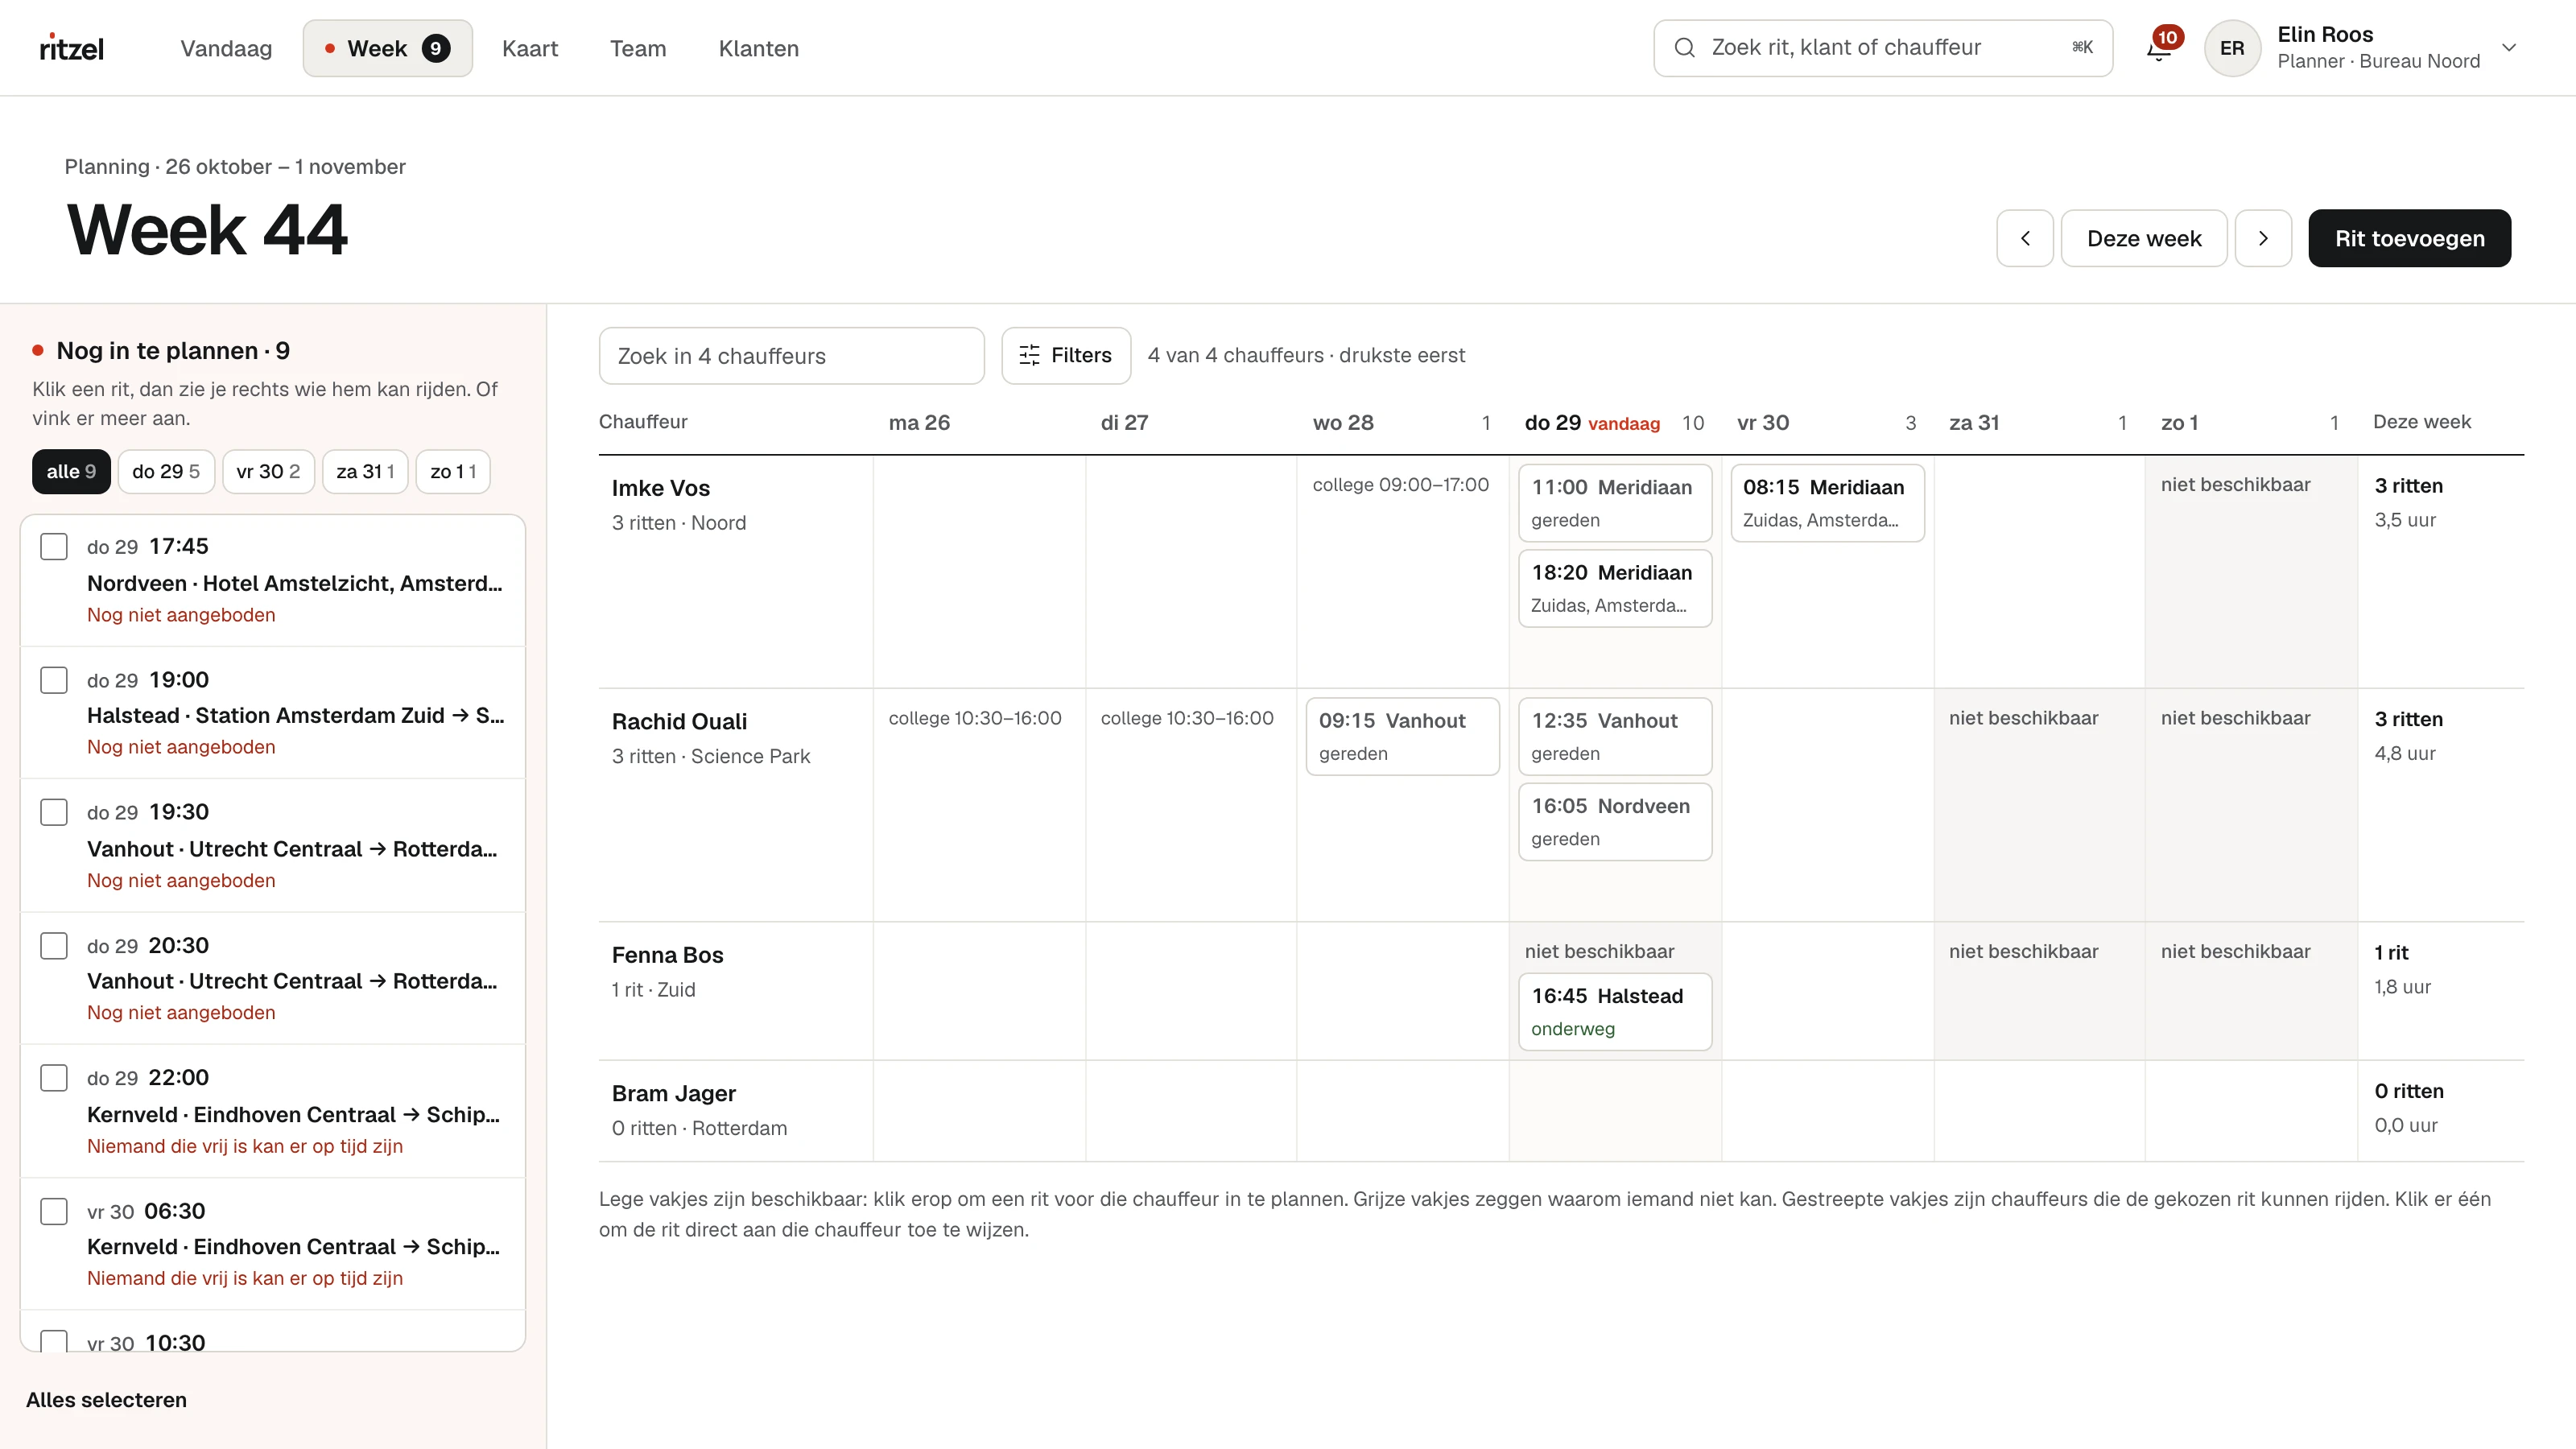Open the 09:15 Vanhout ride card
Screen dimensions: 2576x1449
click(x=1402, y=736)
